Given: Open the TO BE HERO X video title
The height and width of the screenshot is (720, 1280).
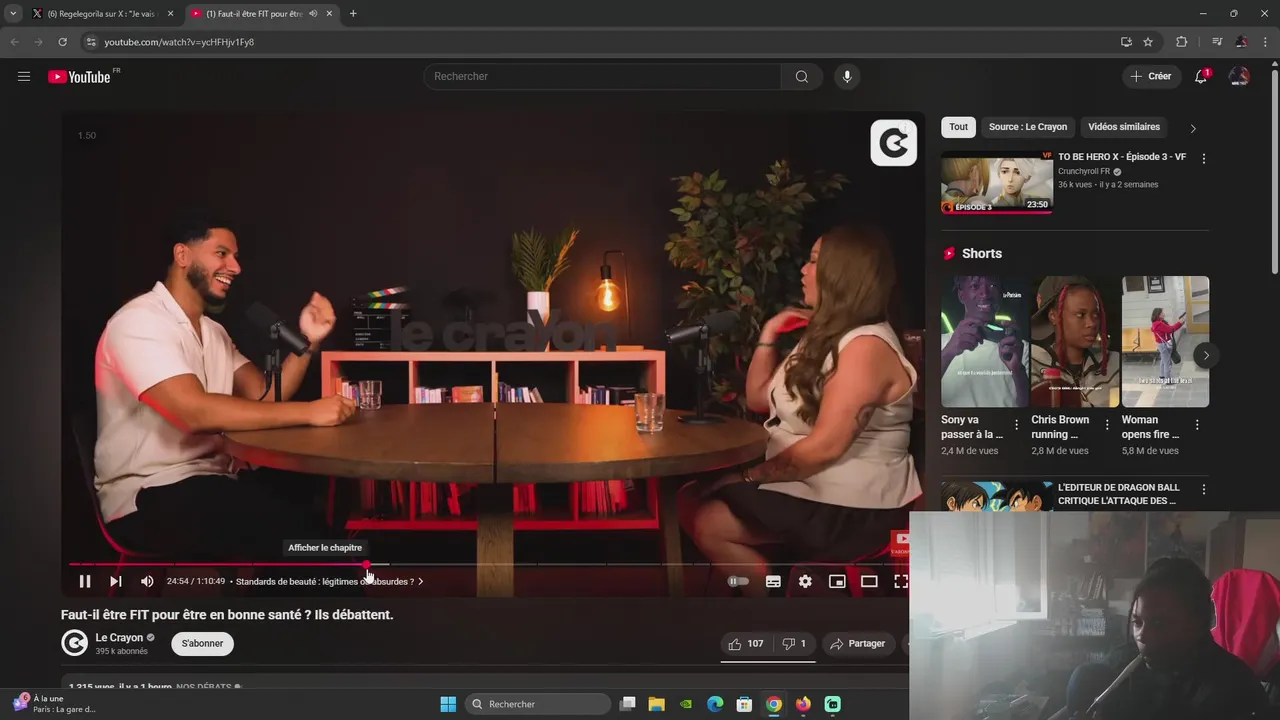Looking at the screenshot, I should (1122, 157).
